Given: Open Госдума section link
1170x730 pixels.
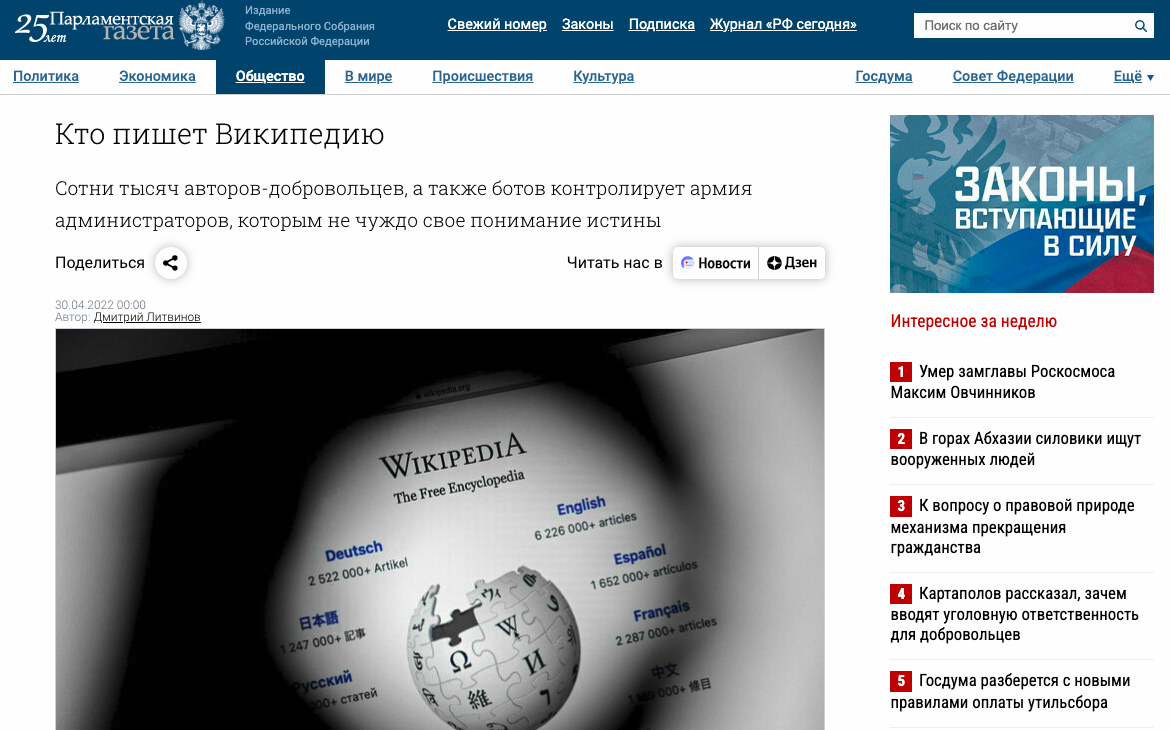Looking at the screenshot, I should (883, 76).
